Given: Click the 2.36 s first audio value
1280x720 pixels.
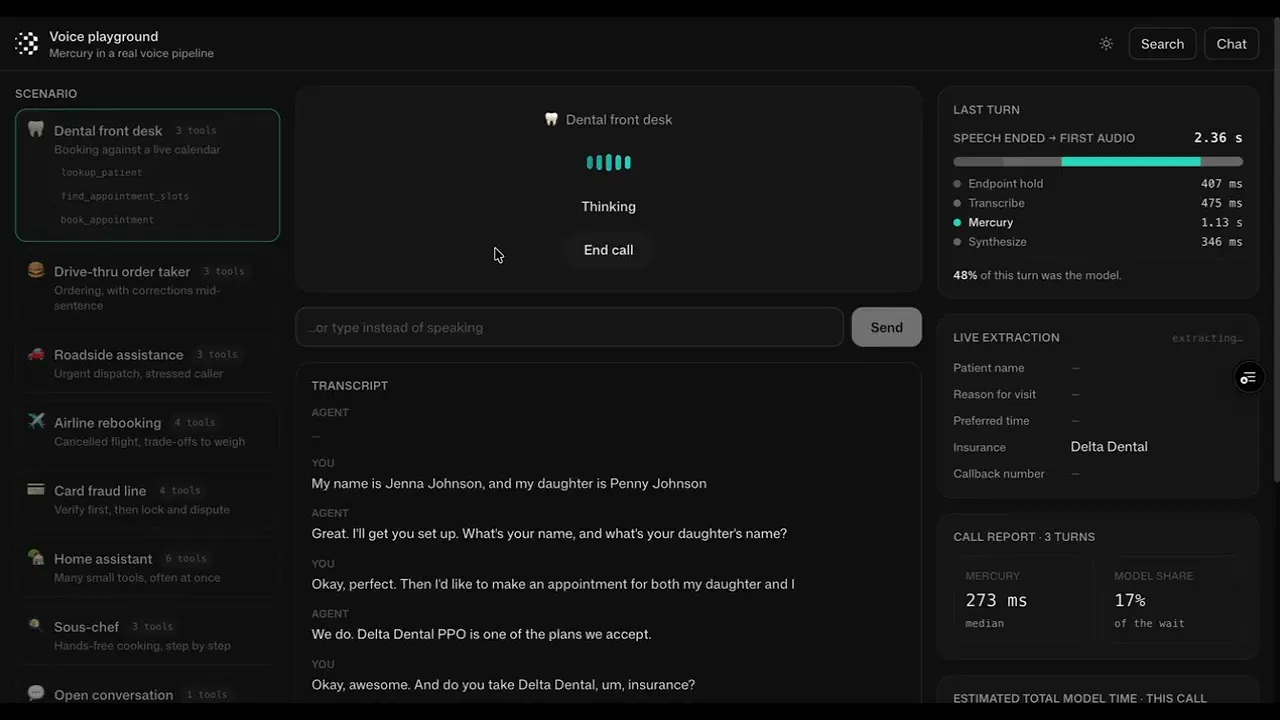Looking at the screenshot, I should pos(1218,138).
